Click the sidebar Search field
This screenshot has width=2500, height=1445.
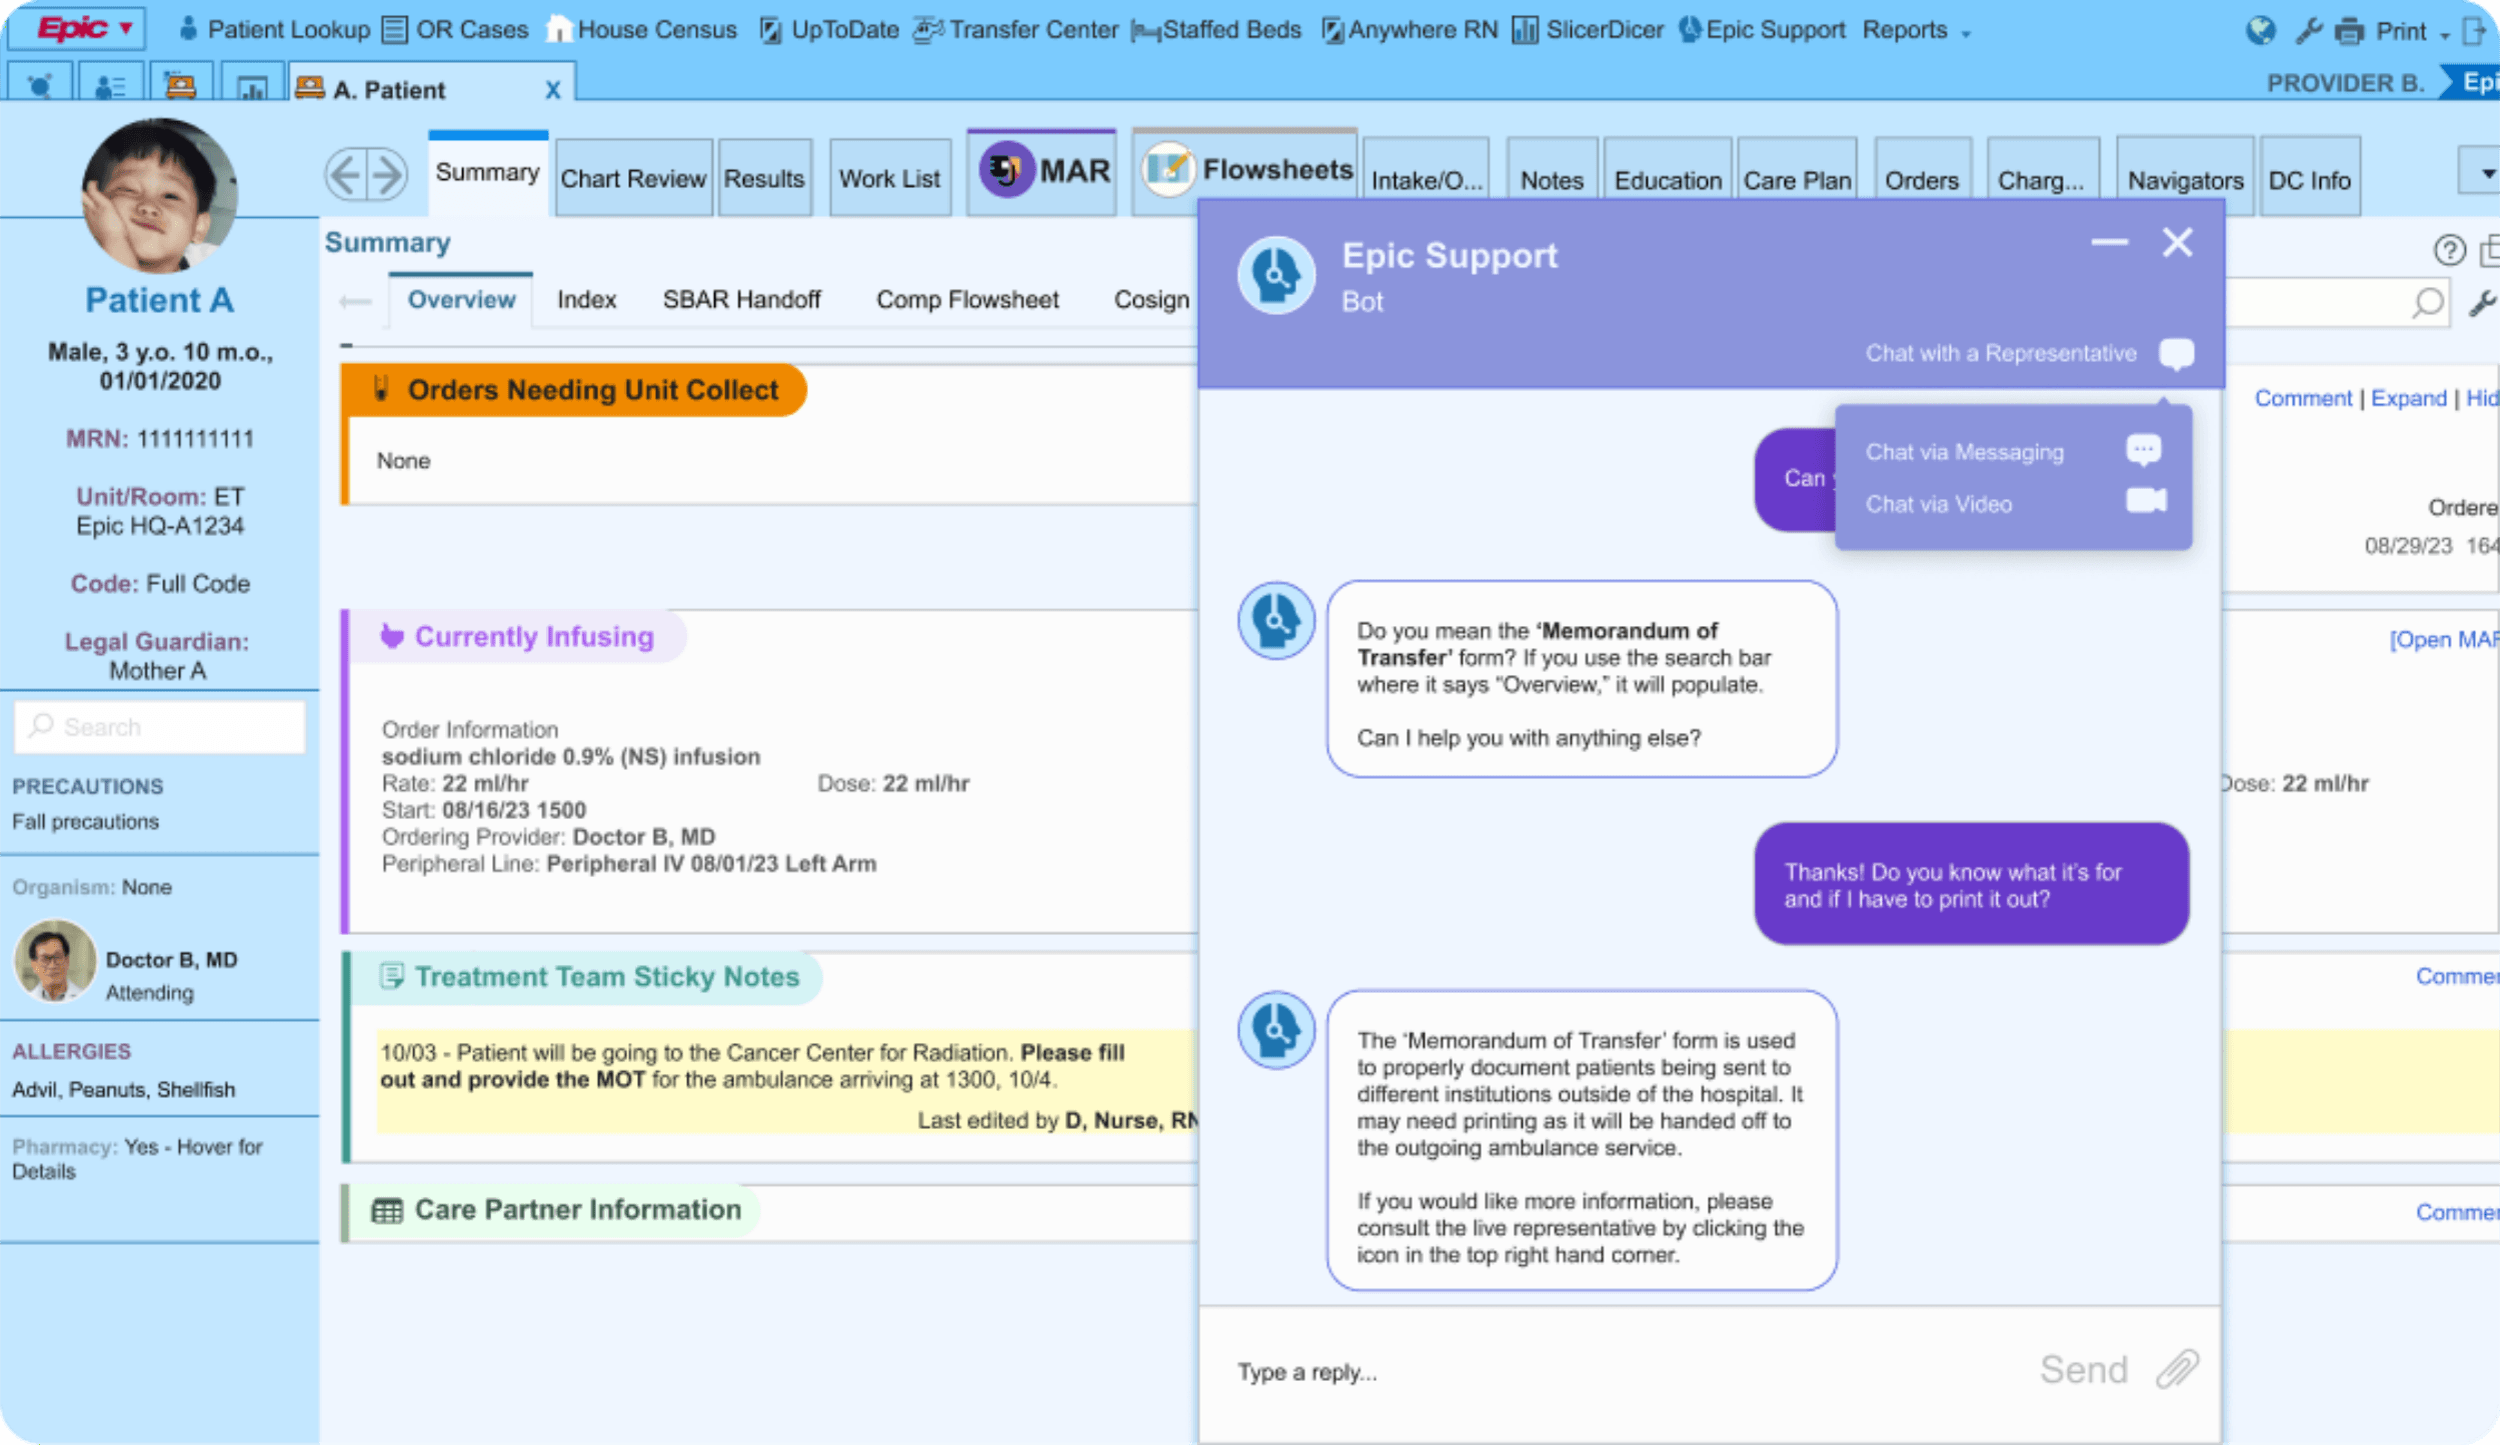coord(160,727)
